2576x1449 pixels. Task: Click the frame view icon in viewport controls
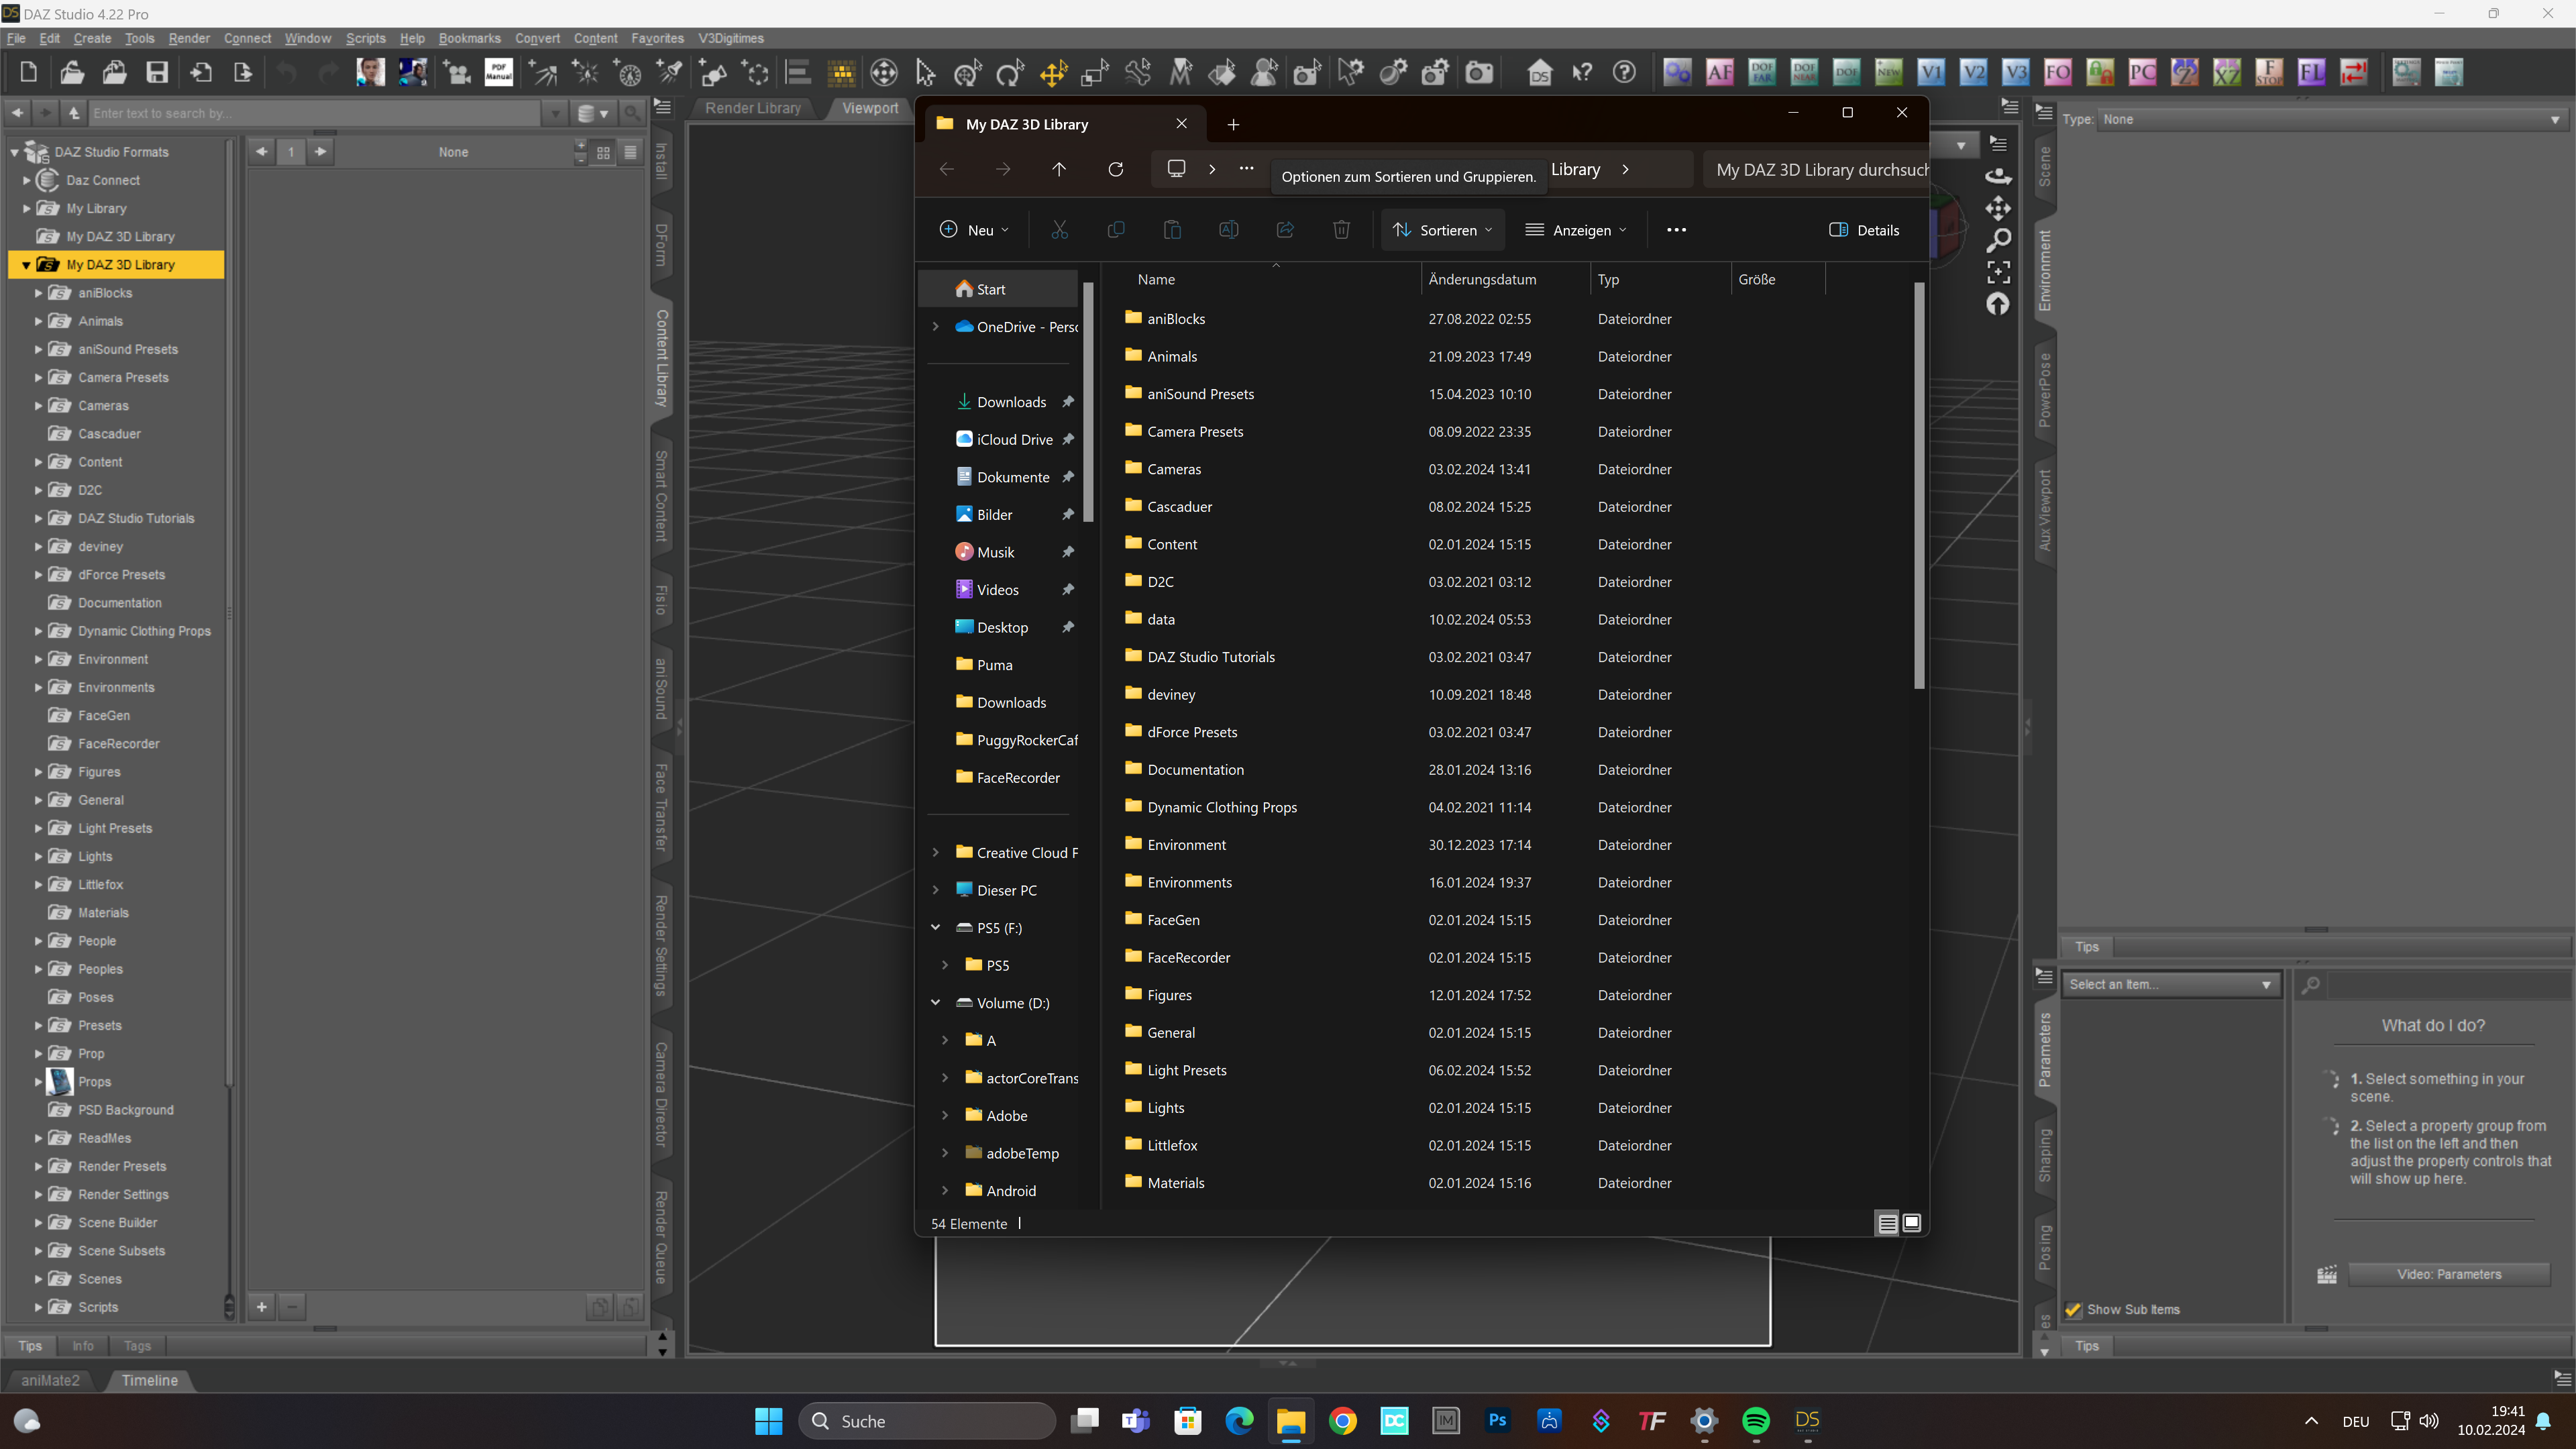(x=1998, y=272)
